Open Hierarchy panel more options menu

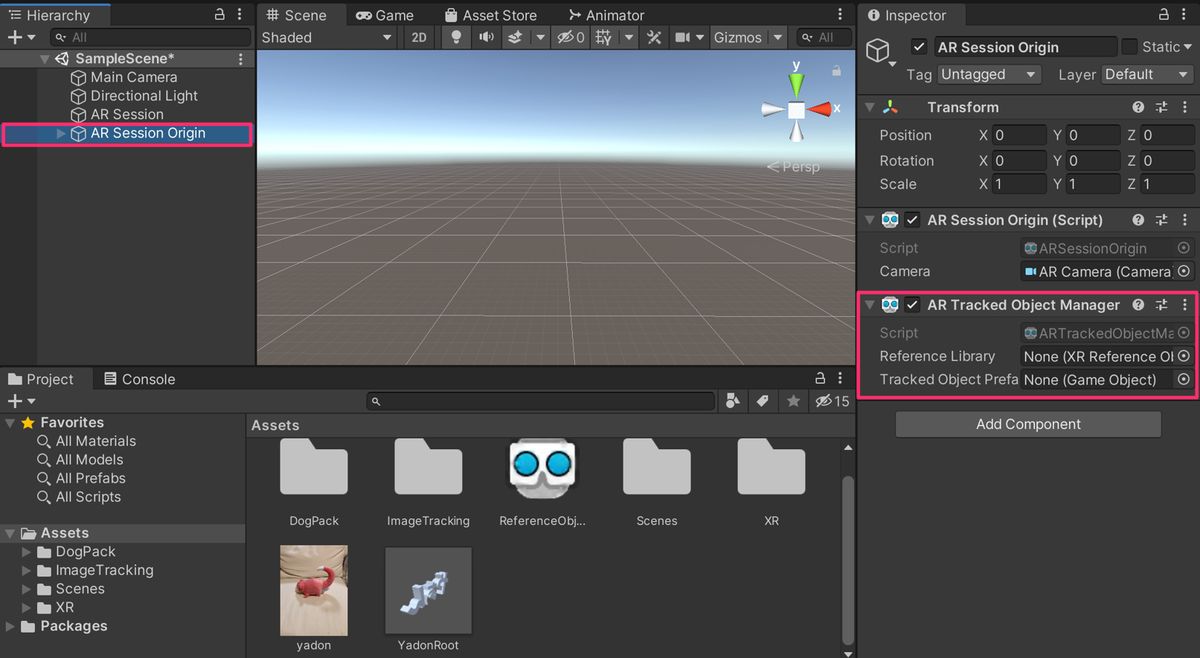click(x=240, y=15)
